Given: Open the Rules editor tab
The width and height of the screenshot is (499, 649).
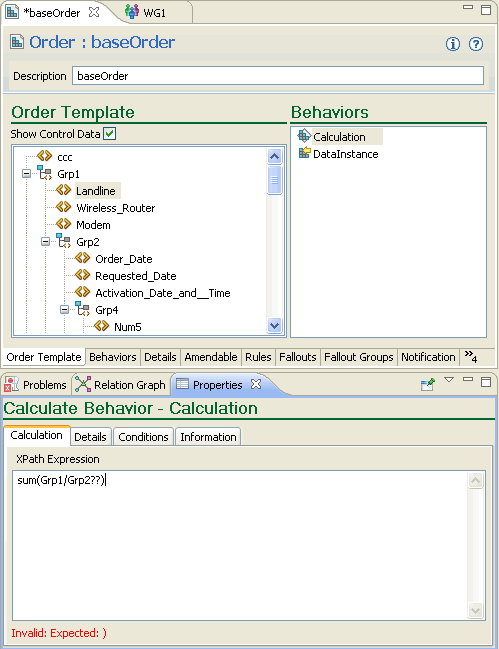Looking at the screenshot, I should 258,357.
